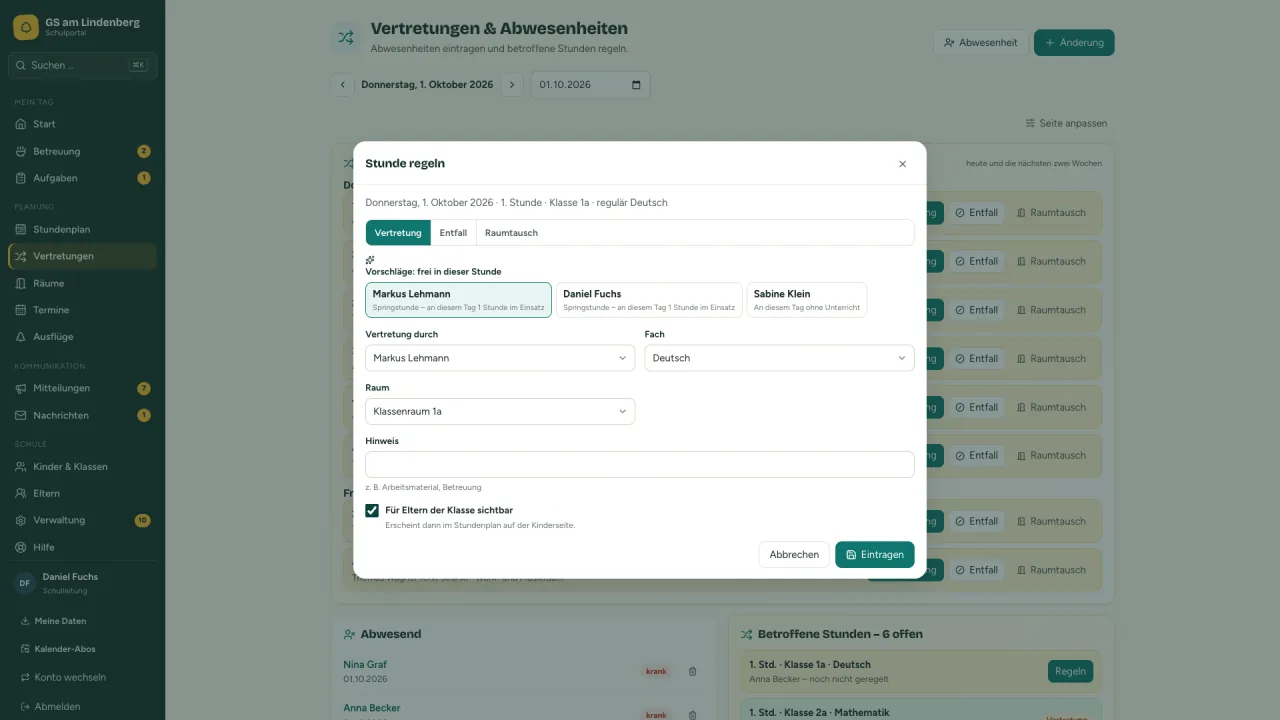This screenshot has height=720, width=1280.
Task: Open the Vertretung durch dropdown
Action: 500,358
